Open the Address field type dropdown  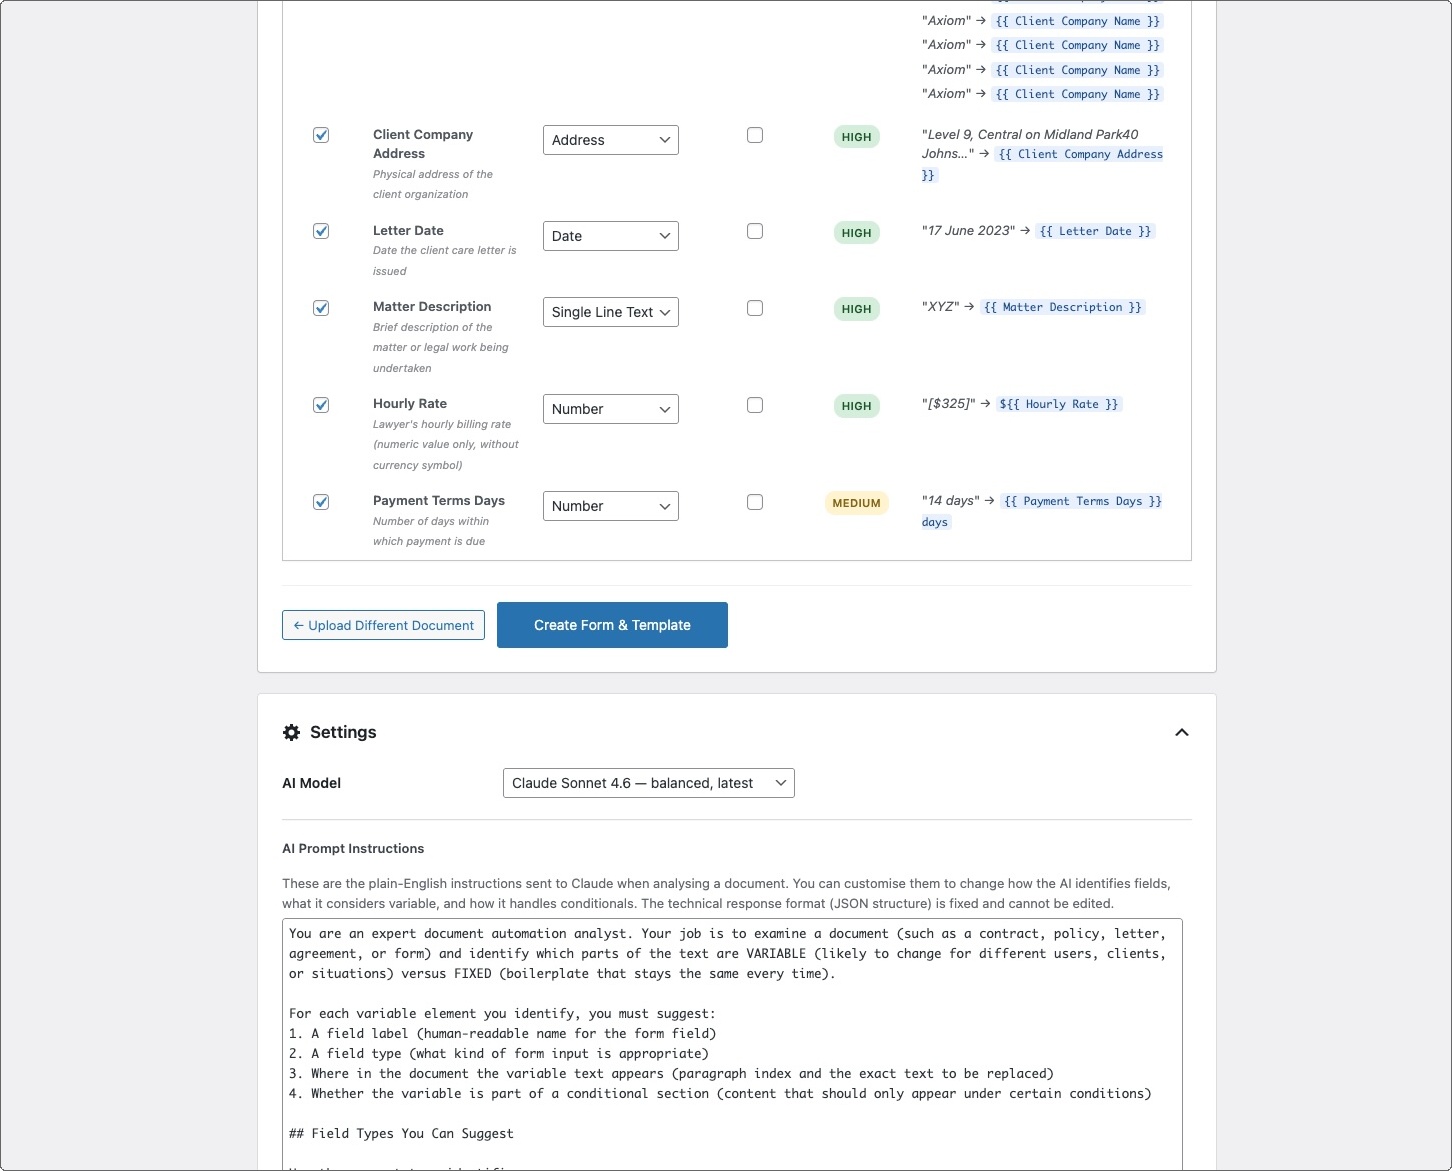(610, 140)
